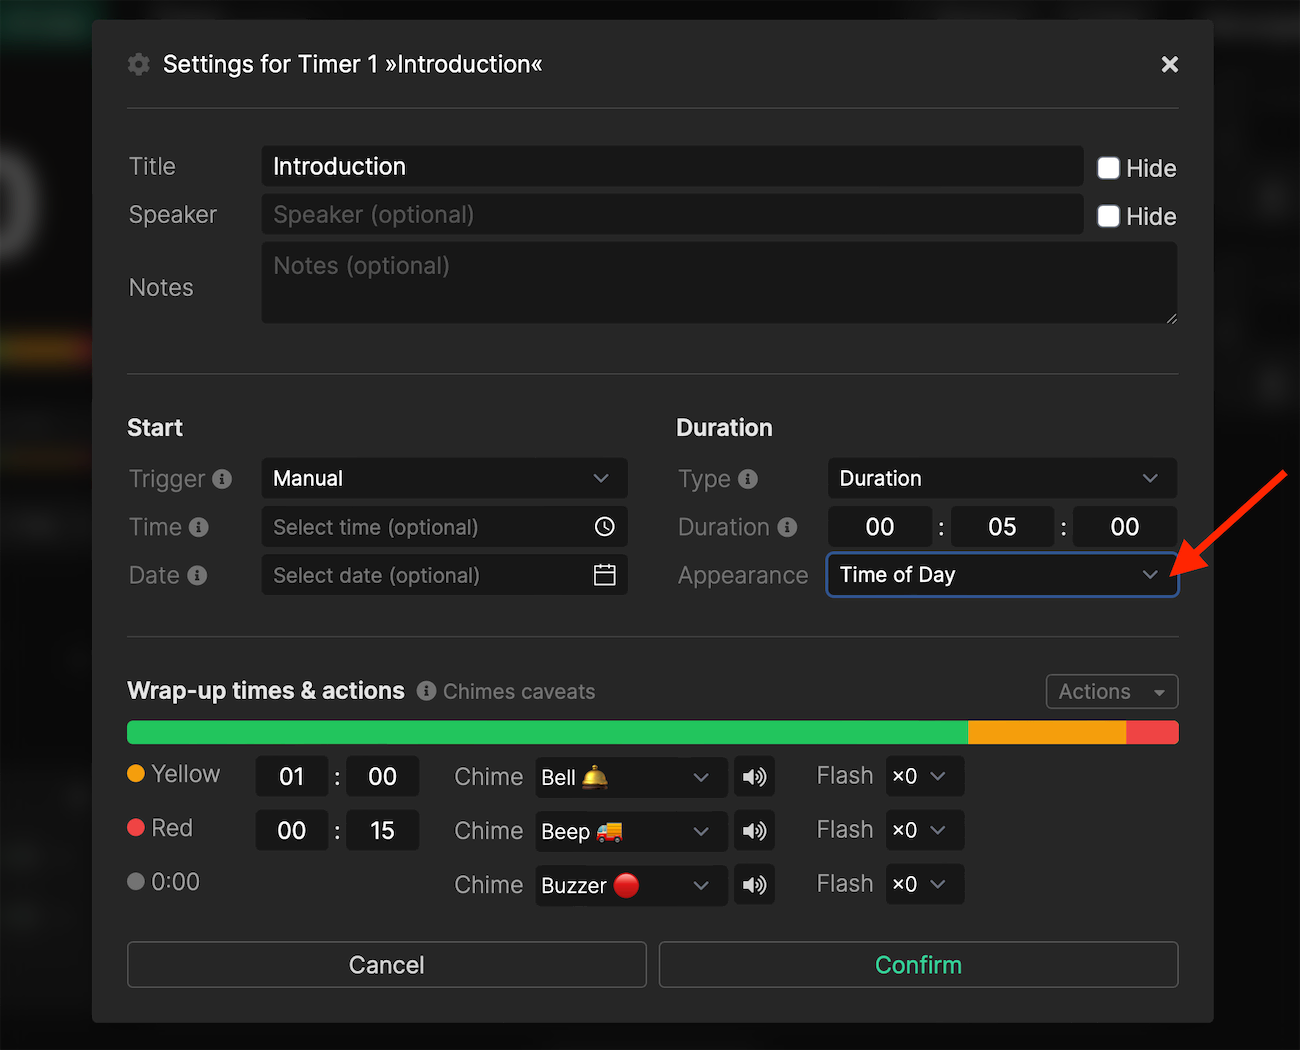This screenshot has height=1050, width=1300.
Task: Play the Beep chime preview speaker
Action: pos(755,831)
